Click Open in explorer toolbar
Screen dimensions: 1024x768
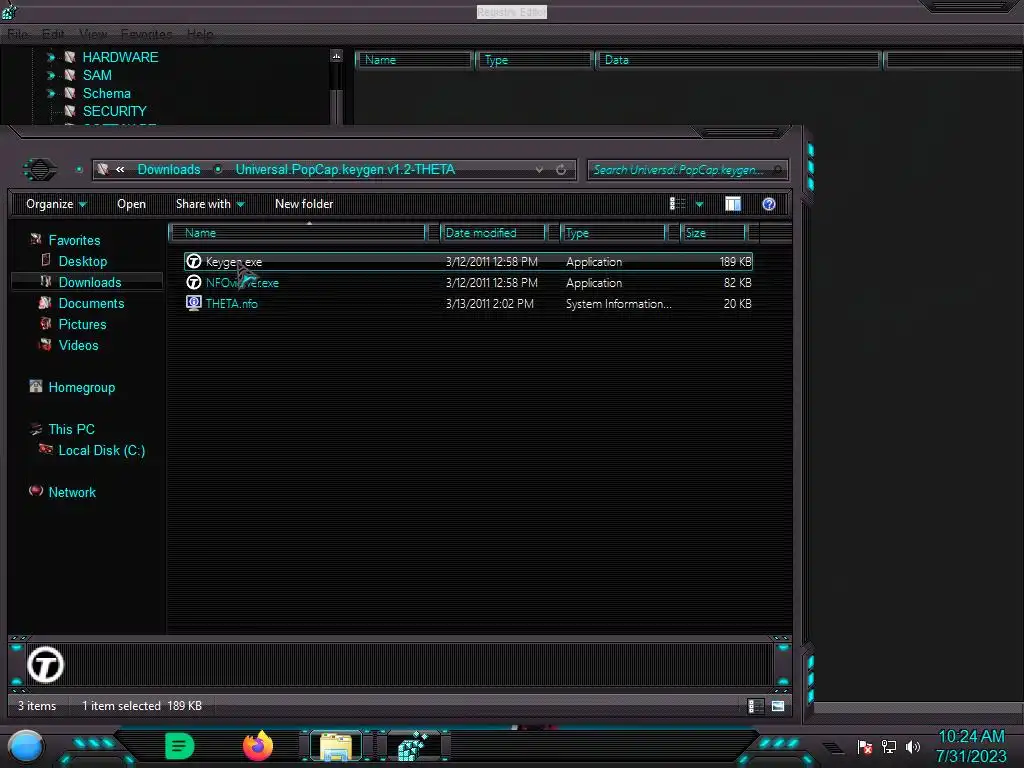[x=131, y=204]
